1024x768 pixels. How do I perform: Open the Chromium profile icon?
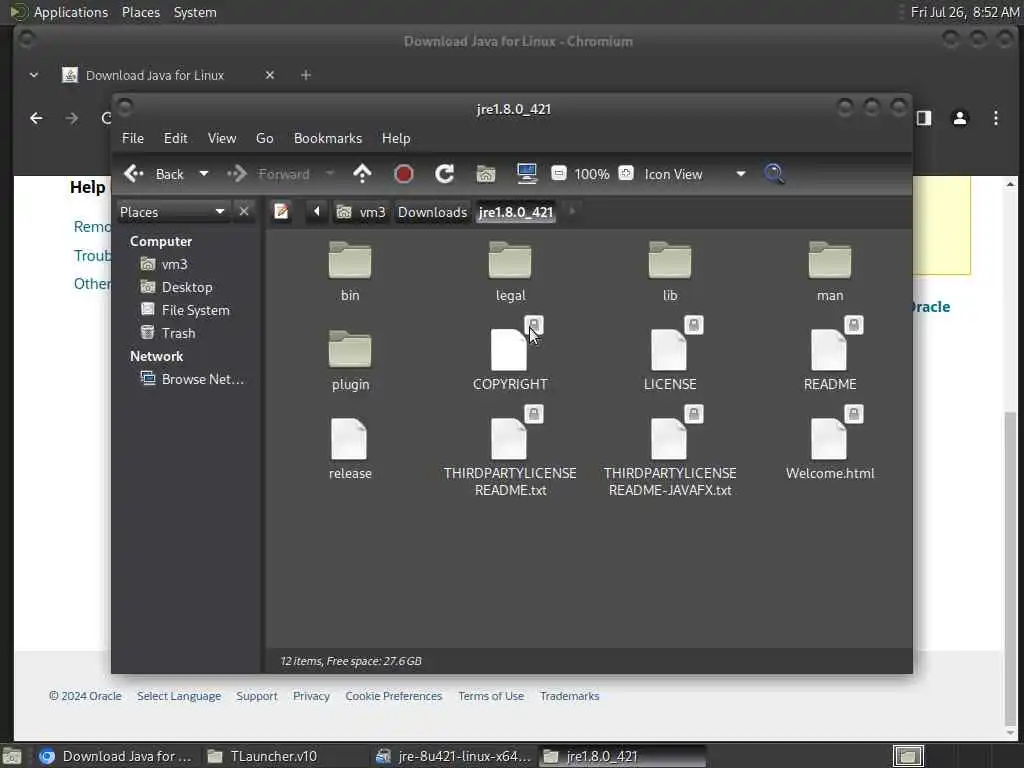960,118
